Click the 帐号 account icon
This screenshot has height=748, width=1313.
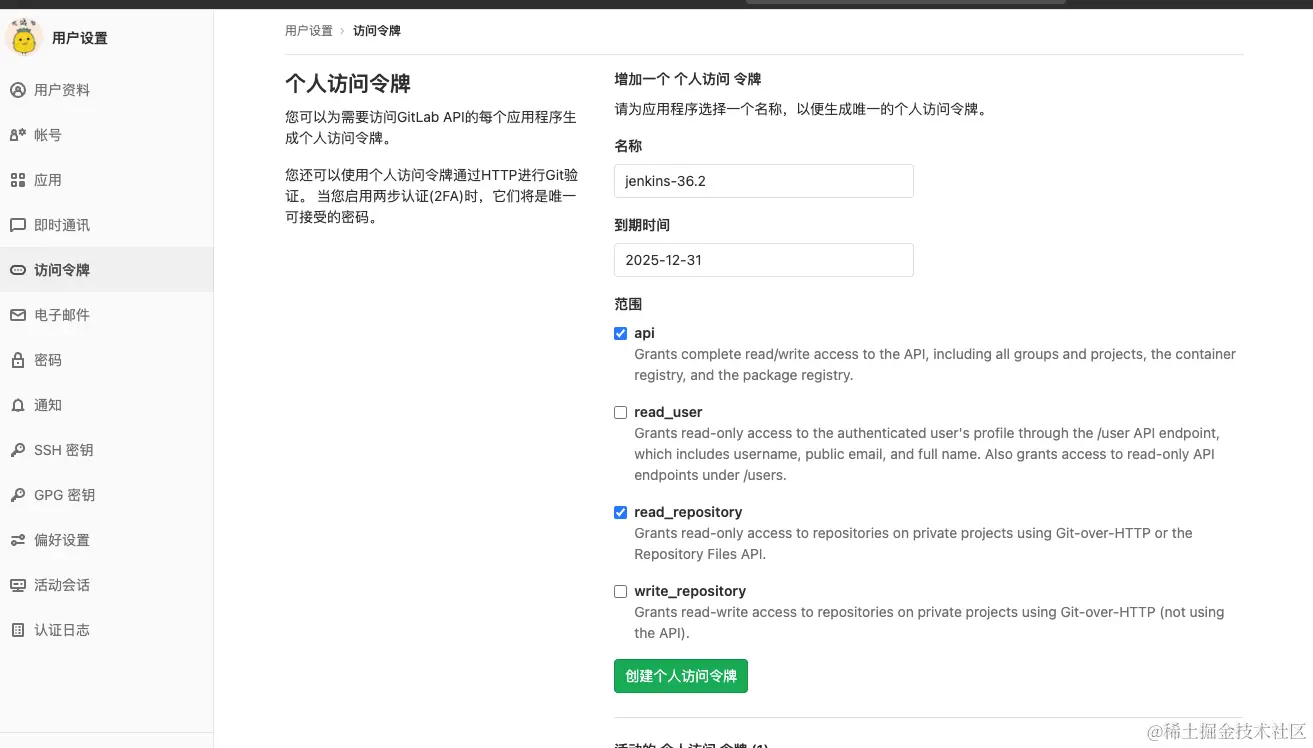(x=18, y=135)
